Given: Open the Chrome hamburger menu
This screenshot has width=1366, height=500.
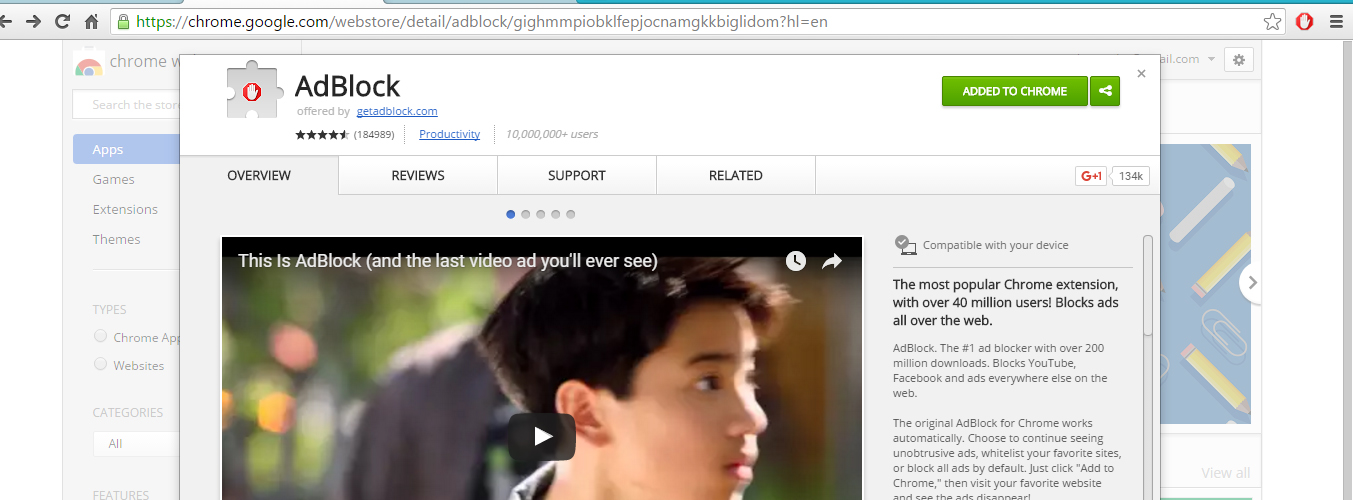Looking at the screenshot, I should click(1336, 21).
